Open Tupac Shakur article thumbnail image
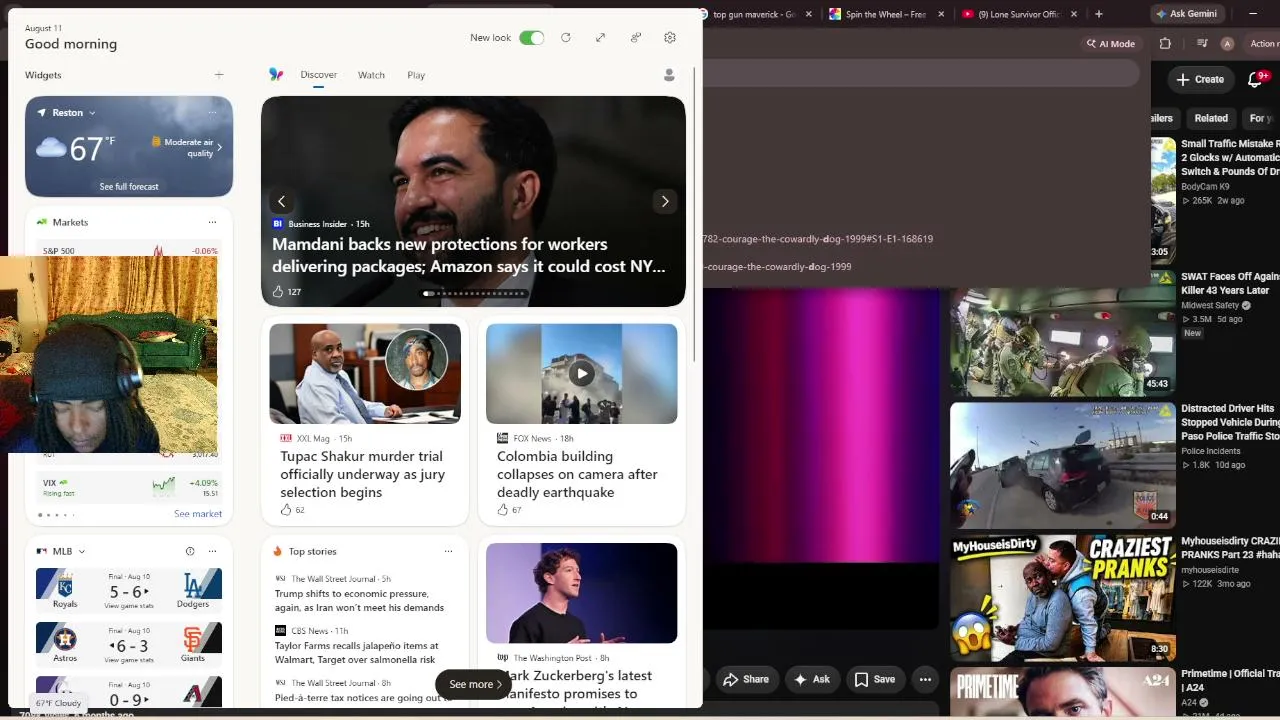1280x720 pixels. tap(365, 373)
